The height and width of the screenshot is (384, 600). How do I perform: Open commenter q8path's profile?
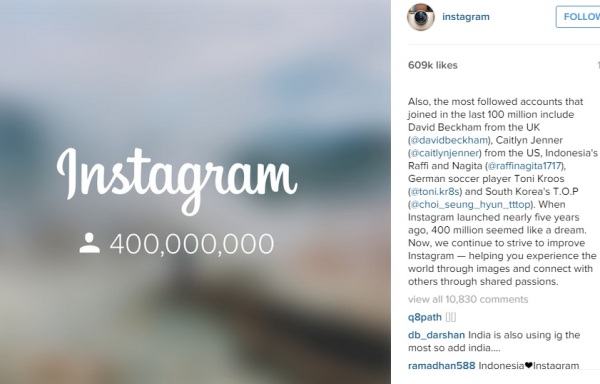[x=425, y=317]
